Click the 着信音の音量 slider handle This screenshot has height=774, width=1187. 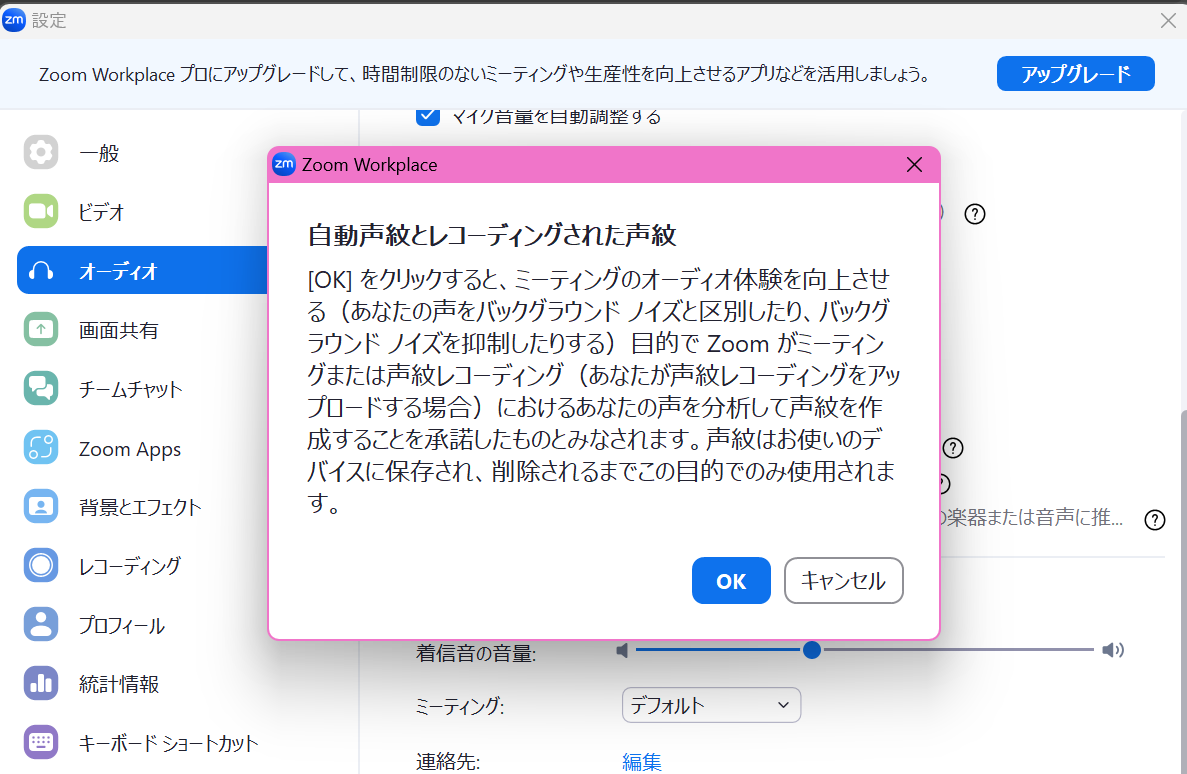[x=812, y=650]
